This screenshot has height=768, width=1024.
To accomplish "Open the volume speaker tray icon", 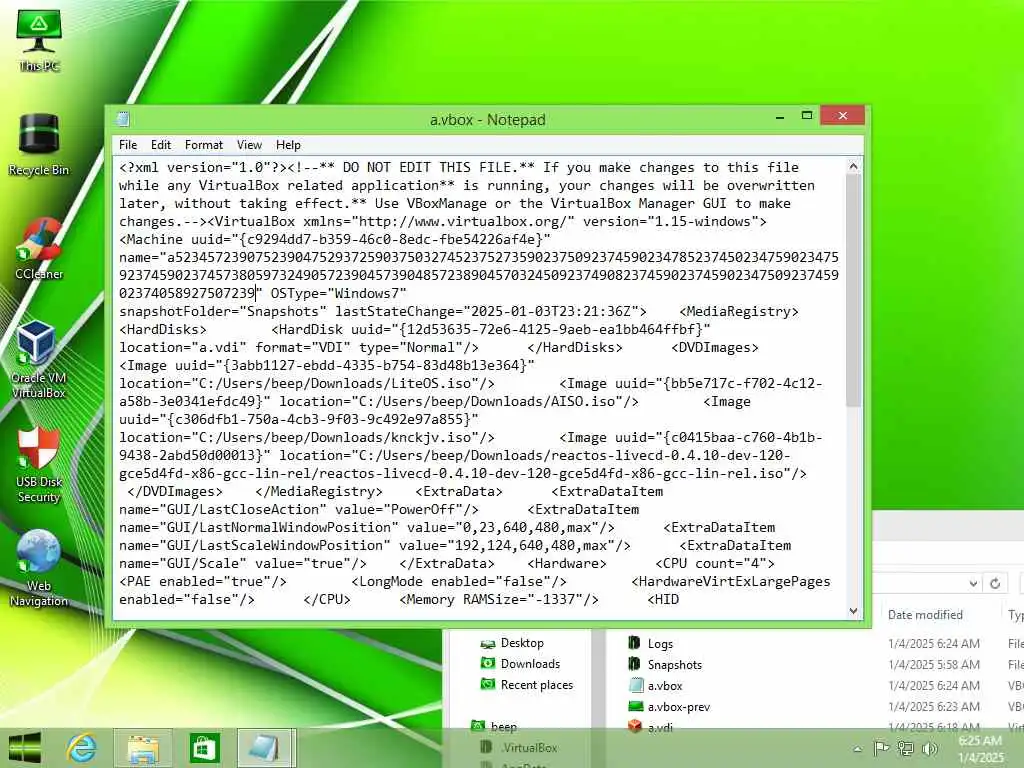I will click(929, 748).
